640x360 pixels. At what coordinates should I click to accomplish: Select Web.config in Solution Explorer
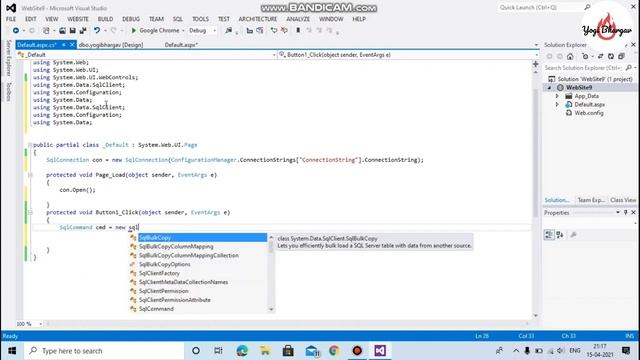589,113
